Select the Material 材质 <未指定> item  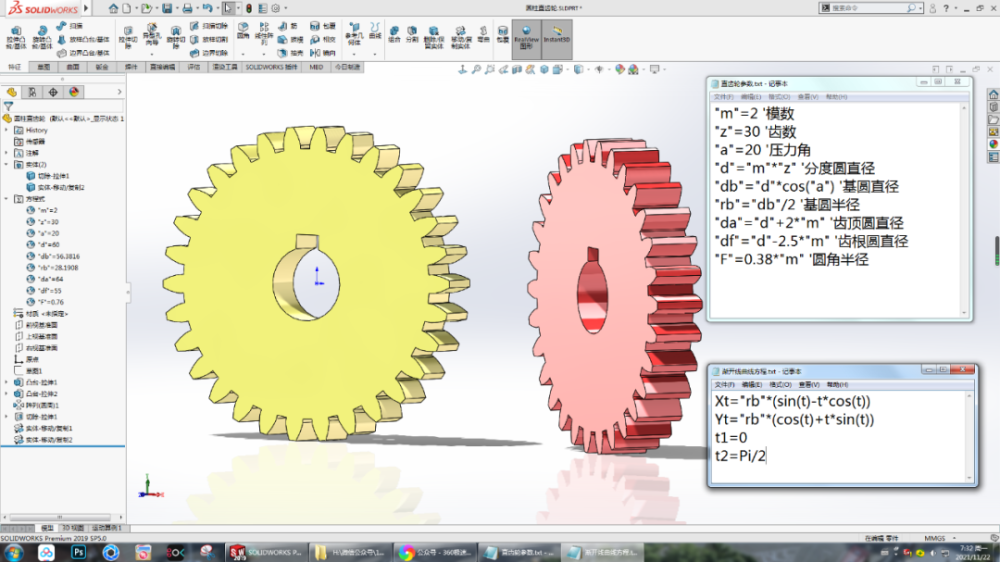point(41,314)
